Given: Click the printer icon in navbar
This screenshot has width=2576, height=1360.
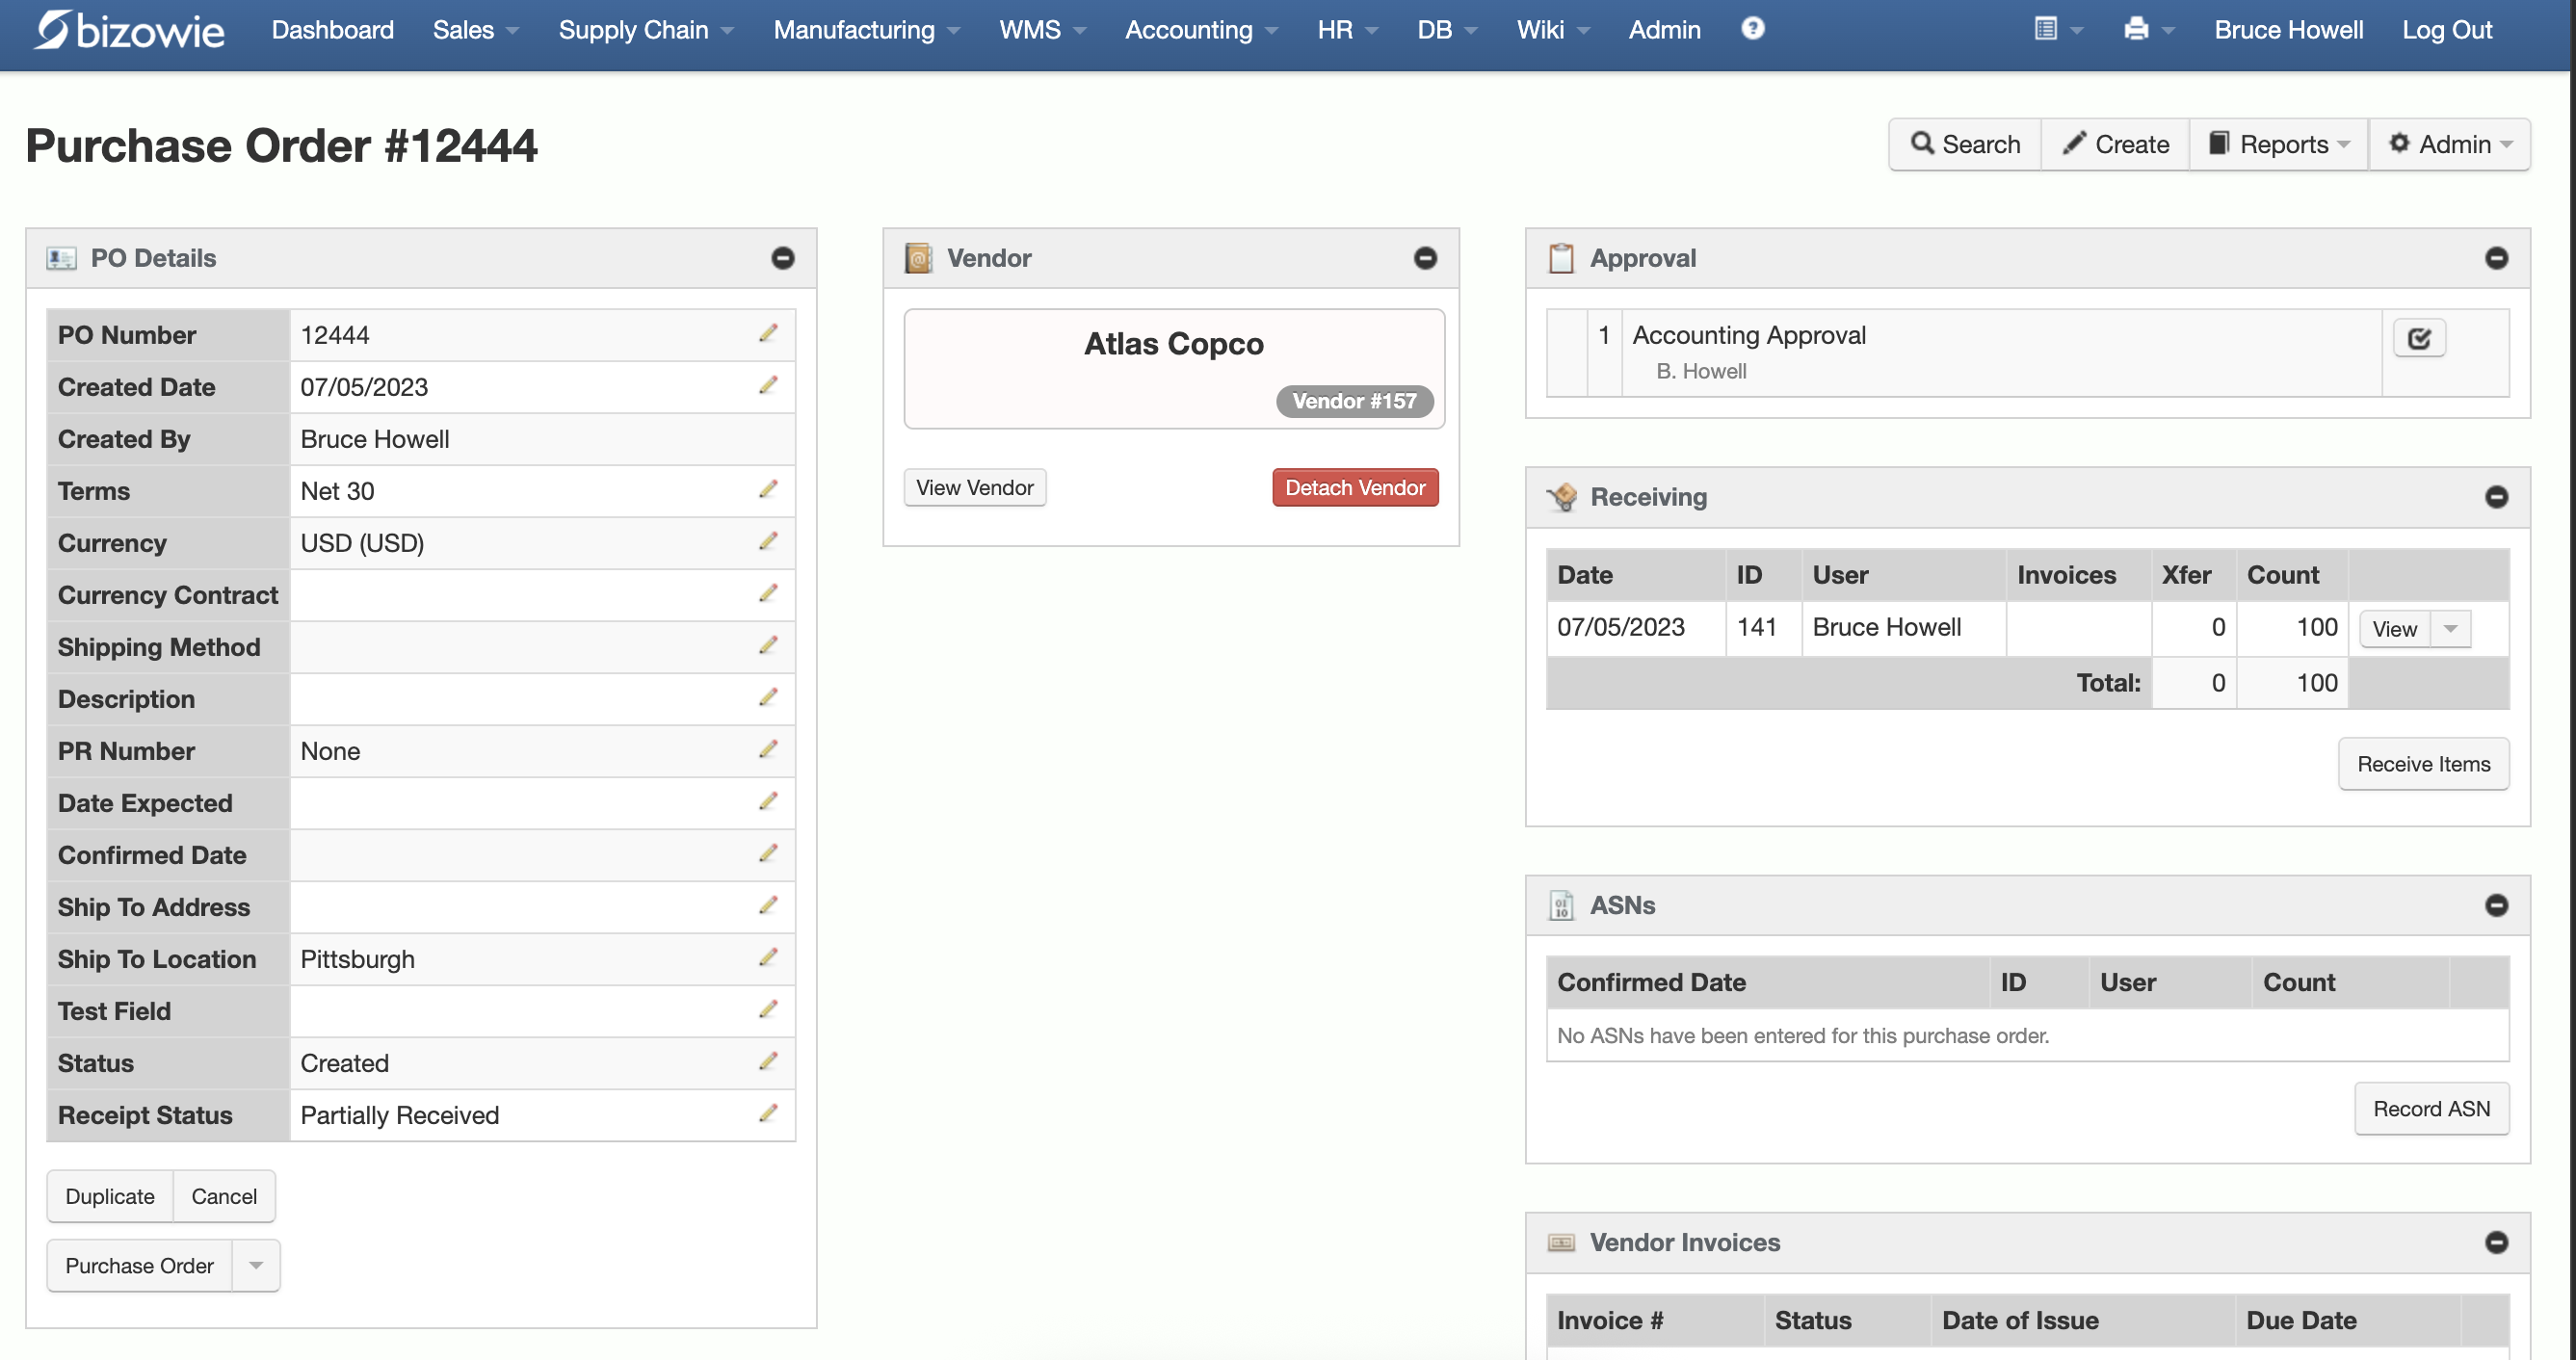Looking at the screenshot, I should pos(2135,29).
